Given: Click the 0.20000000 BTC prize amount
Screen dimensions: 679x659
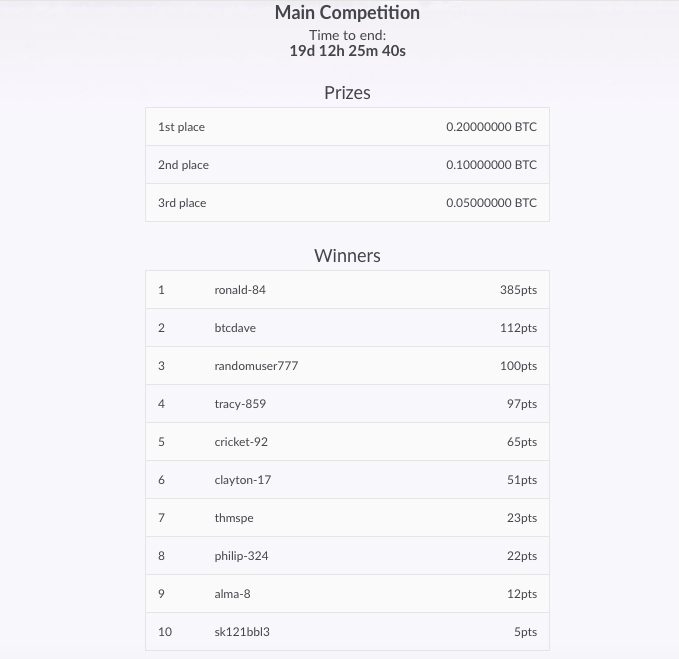Looking at the screenshot, I should [491, 127].
